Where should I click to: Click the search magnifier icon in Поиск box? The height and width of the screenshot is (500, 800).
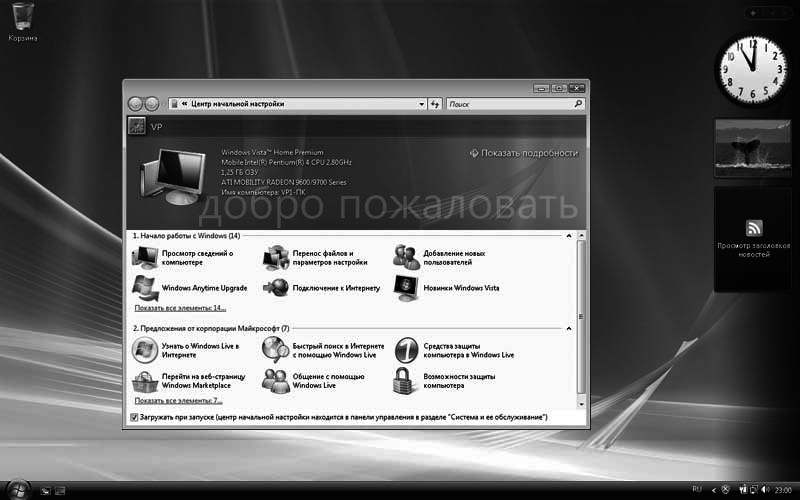578,104
